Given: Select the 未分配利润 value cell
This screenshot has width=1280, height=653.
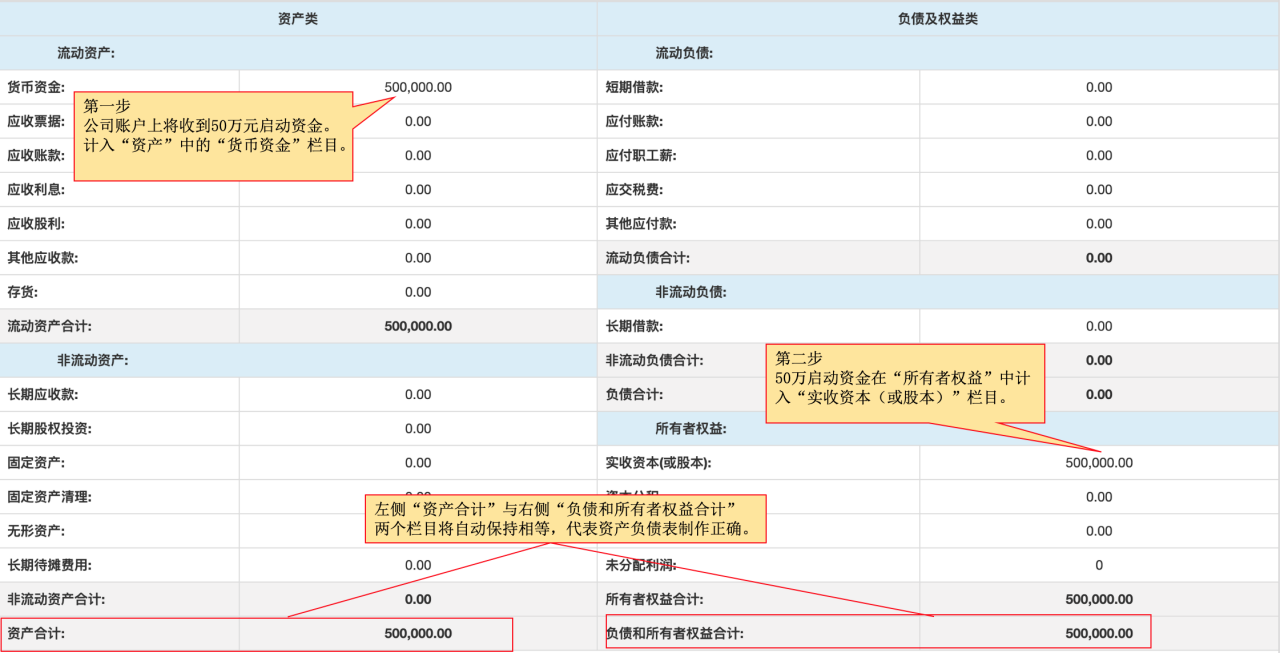Looking at the screenshot, I should click(x=1098, y=565).
